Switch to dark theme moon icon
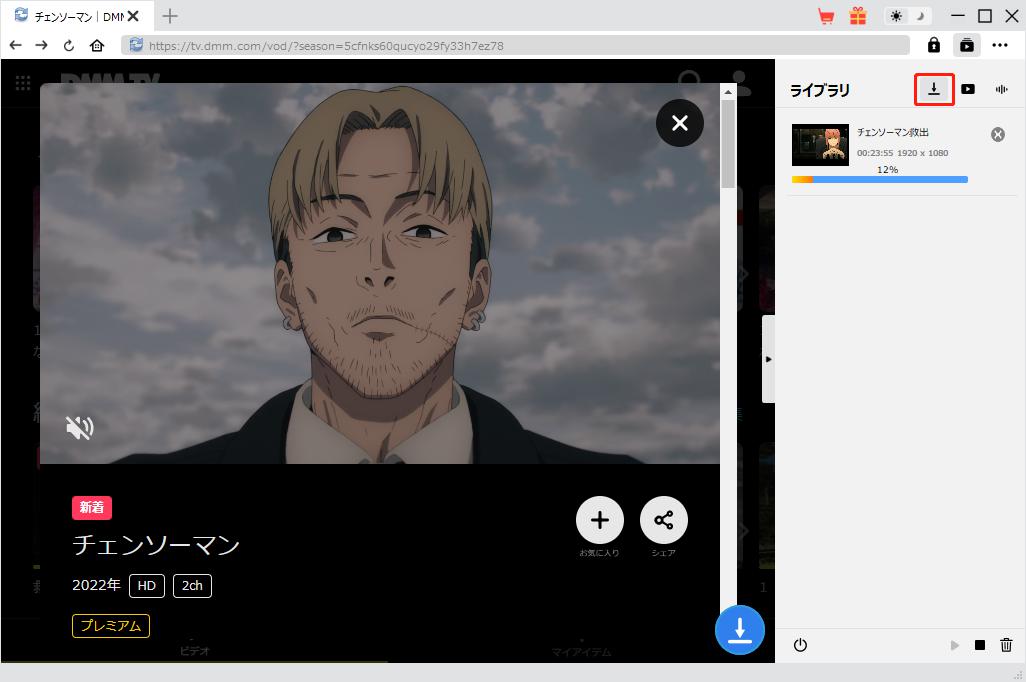 (x=919, y=16)
